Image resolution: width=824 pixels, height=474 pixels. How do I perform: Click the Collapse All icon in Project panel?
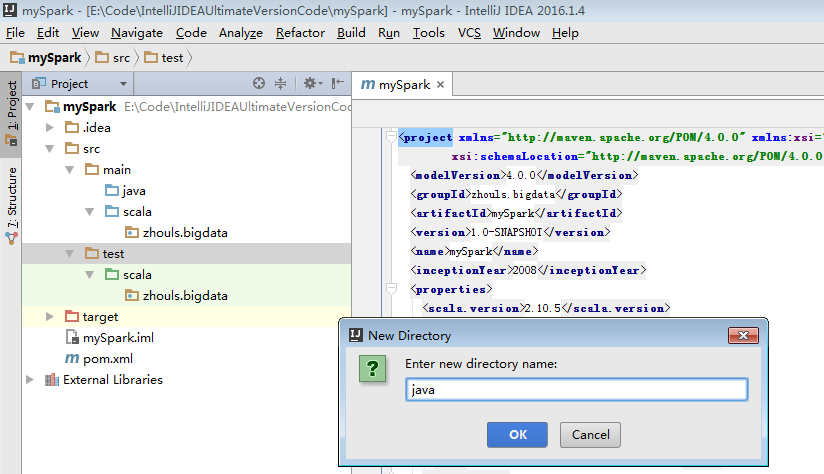(281, 83)
